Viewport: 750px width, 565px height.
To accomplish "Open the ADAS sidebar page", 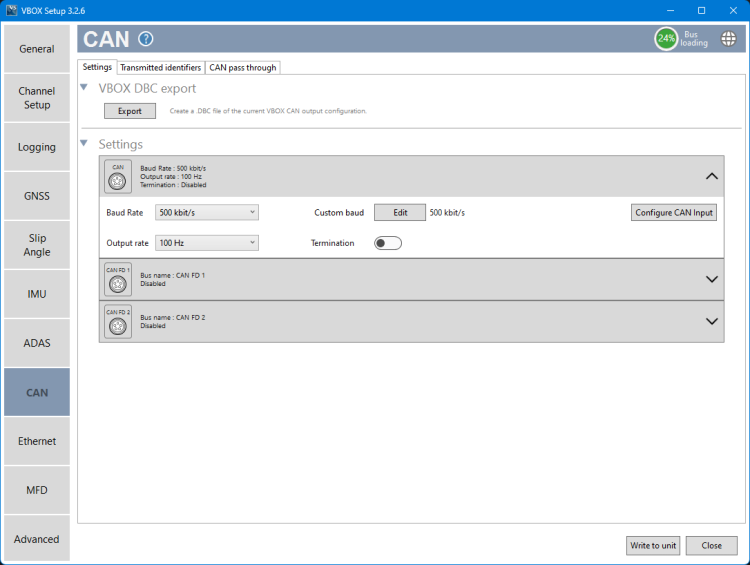I will pos(37,343).
